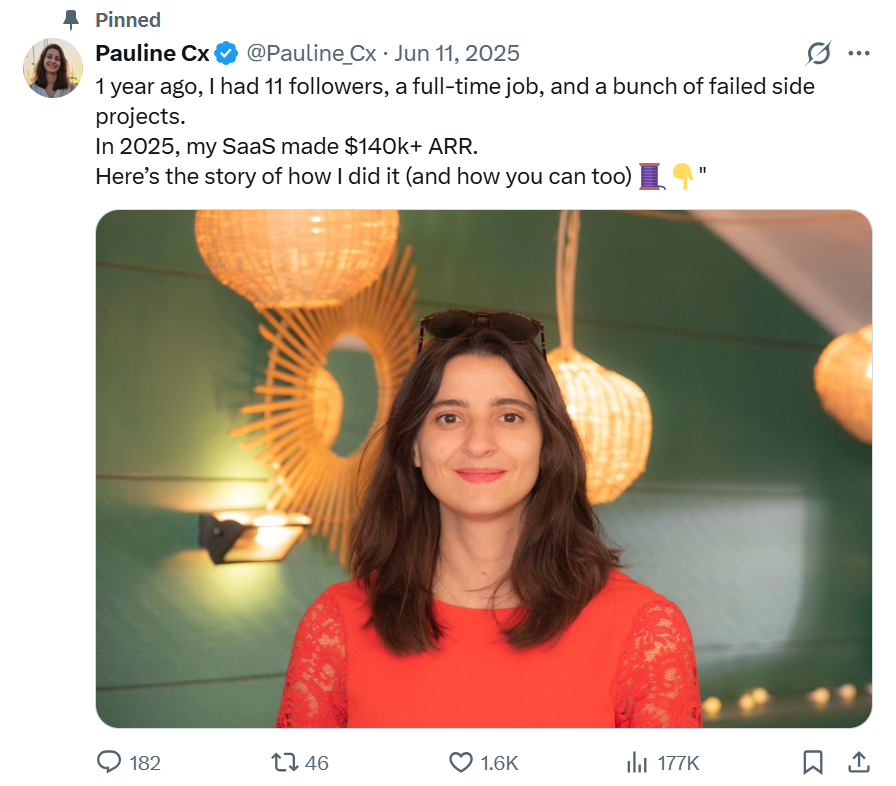Screen dimensions: 896x786
Task: Click the thread emoji in the tweet text
Action: (x=651, y=176)
